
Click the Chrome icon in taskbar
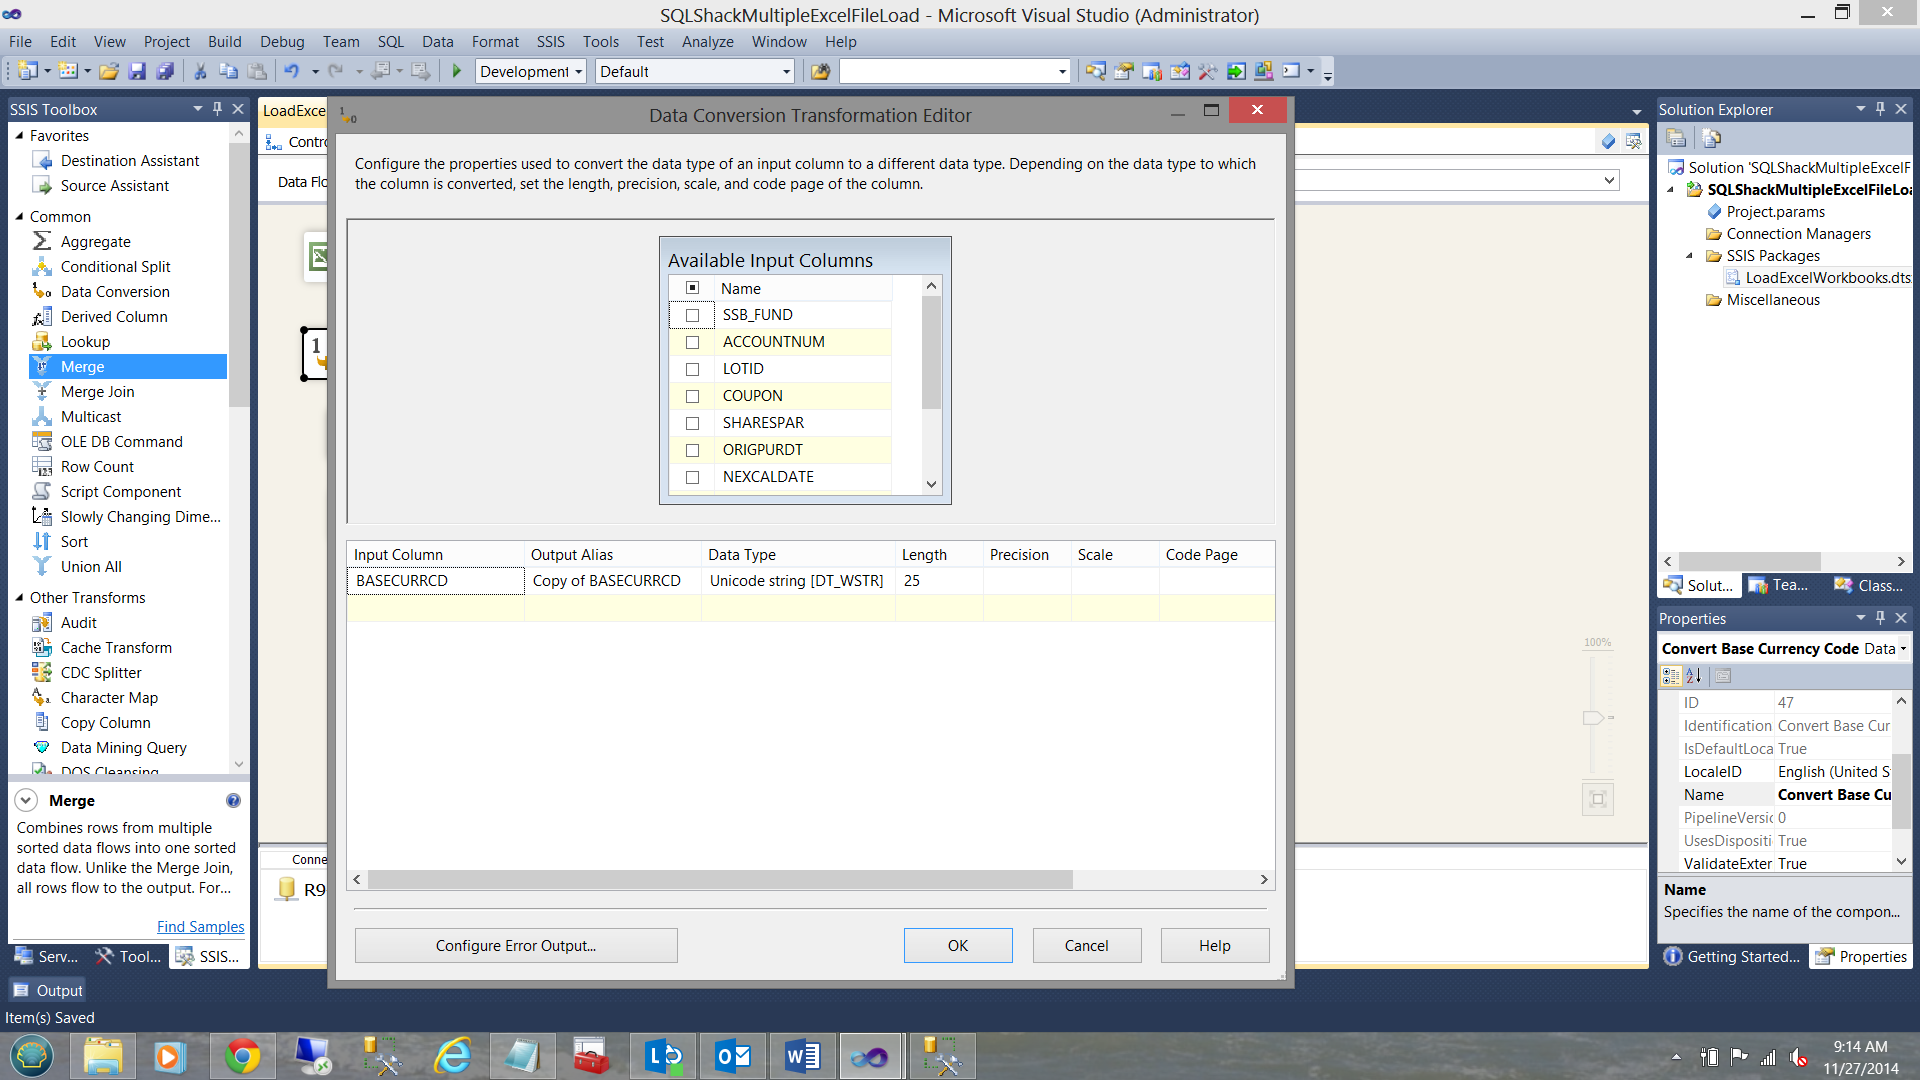tap(242, 1056)
